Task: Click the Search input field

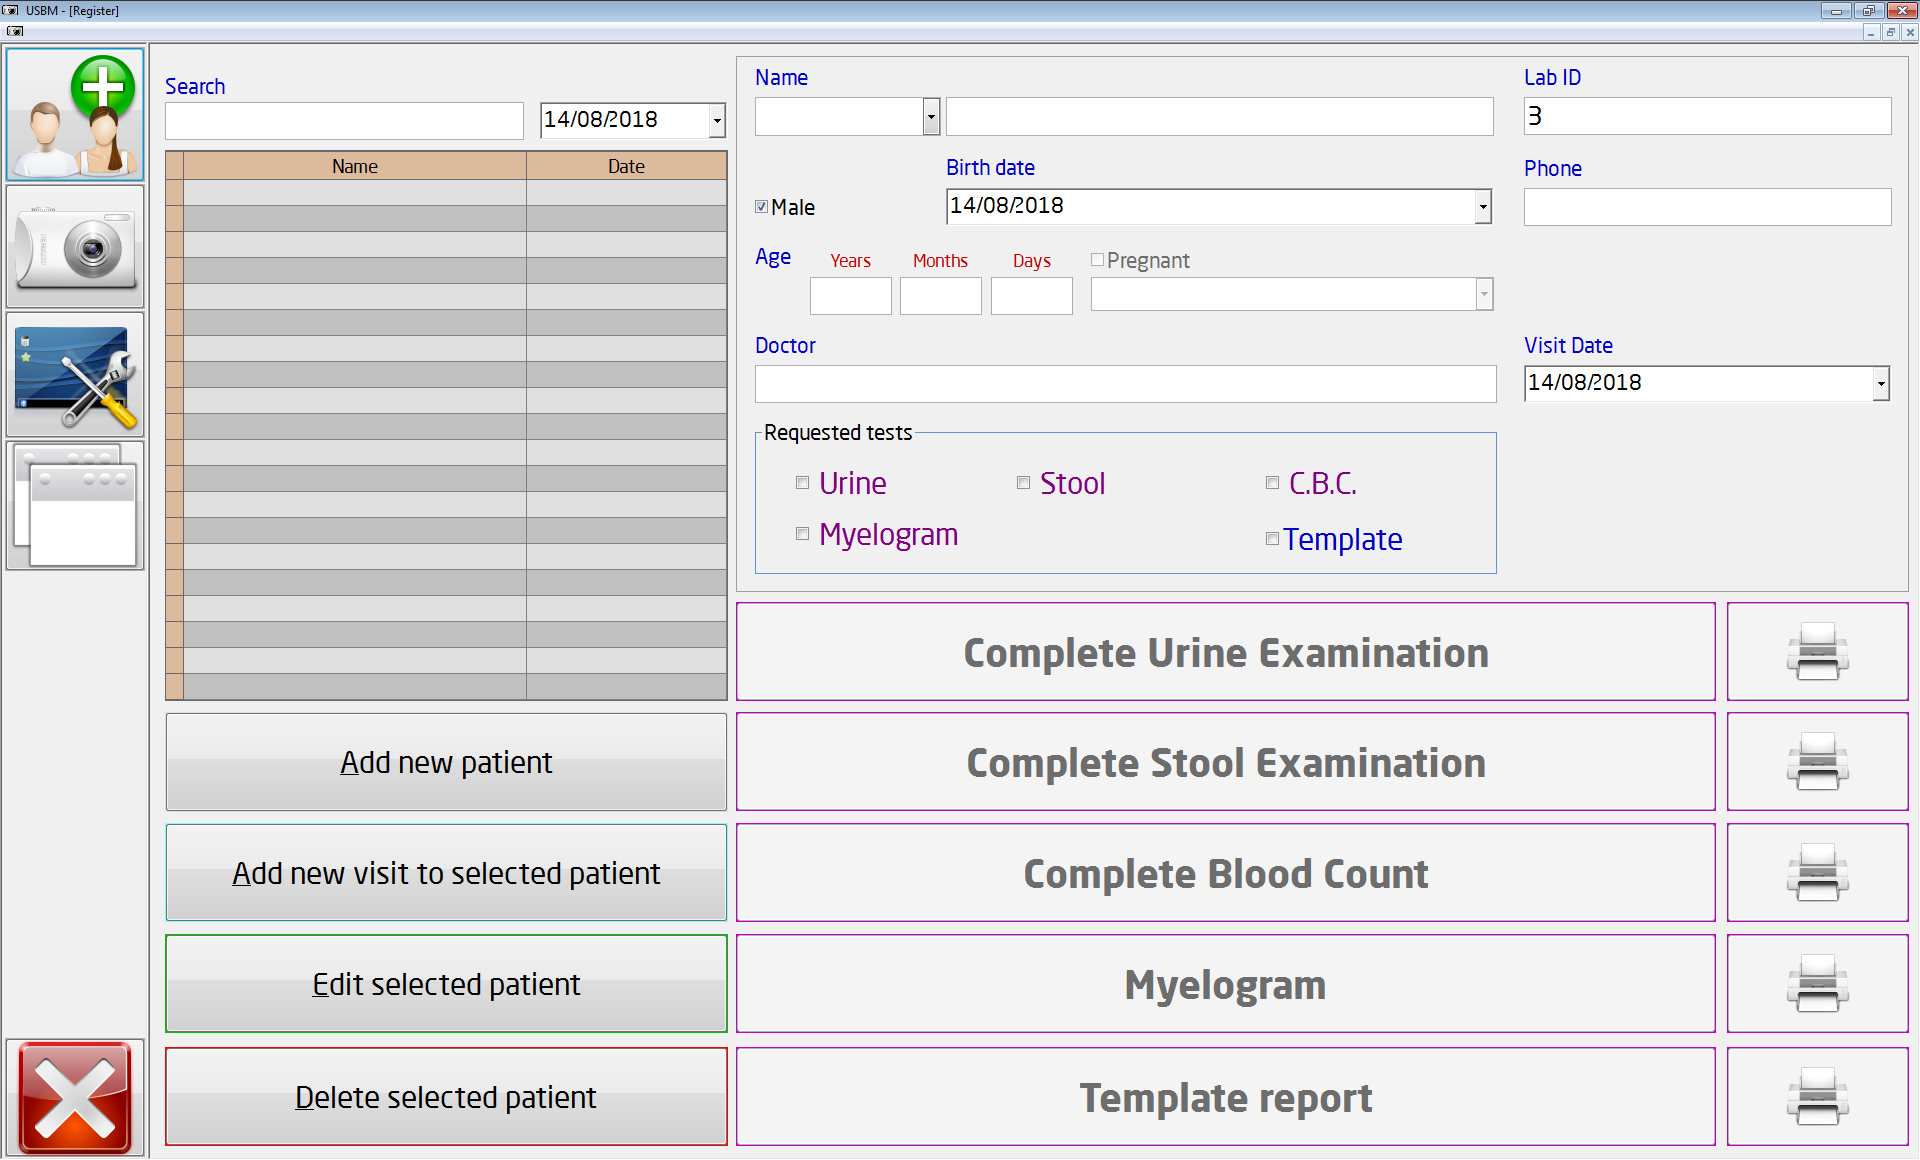Action: (344, 121)
